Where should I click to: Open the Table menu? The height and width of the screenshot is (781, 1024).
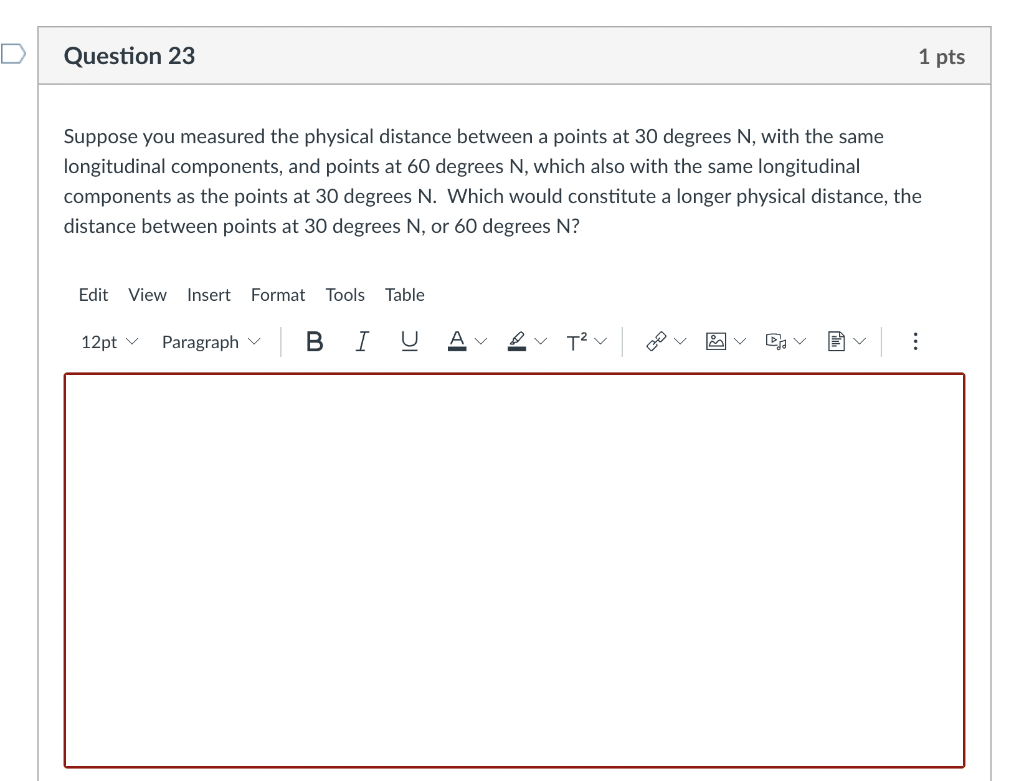(404, 295)
